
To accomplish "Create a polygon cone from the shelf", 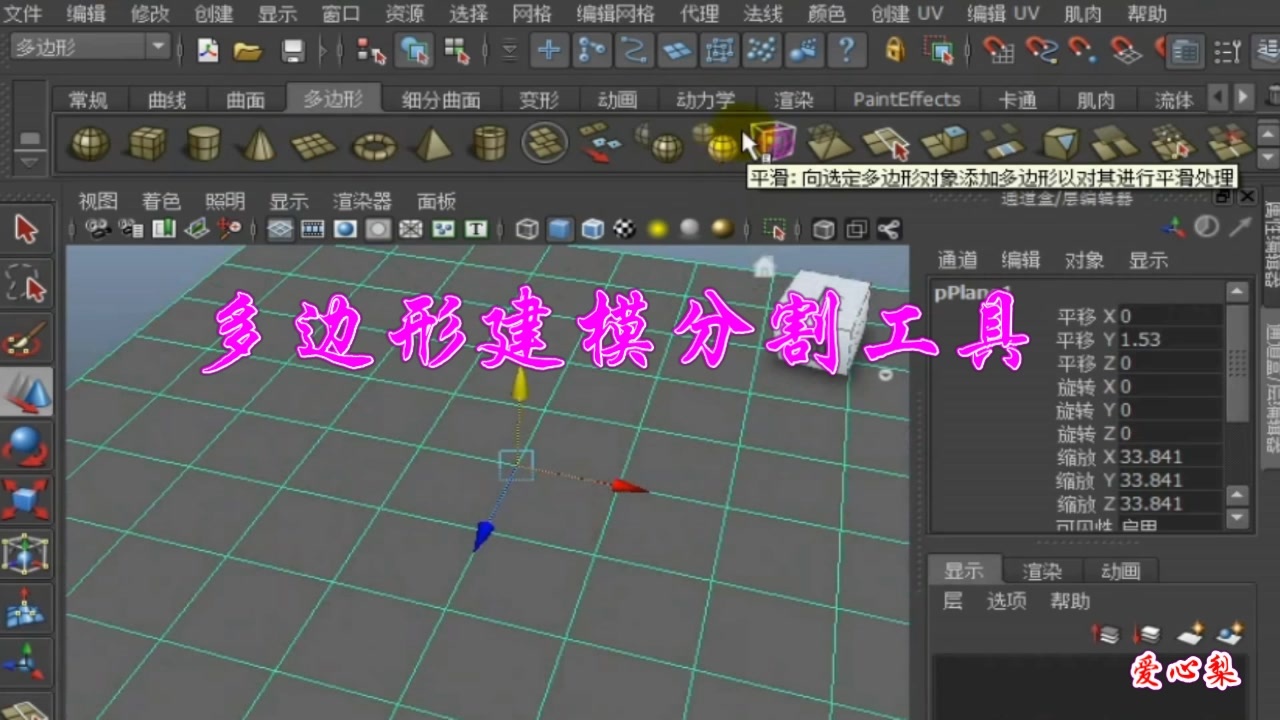I will click(x=259, y=145).
